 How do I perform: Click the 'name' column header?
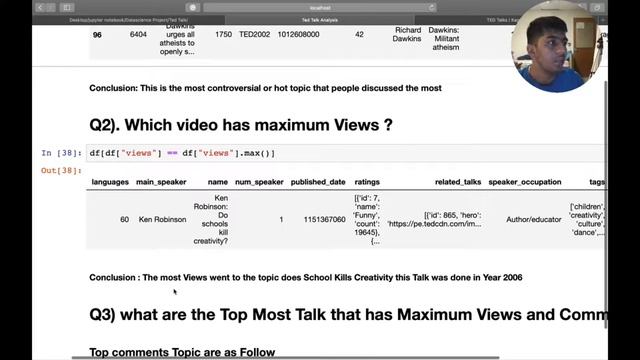pos(218,182)
